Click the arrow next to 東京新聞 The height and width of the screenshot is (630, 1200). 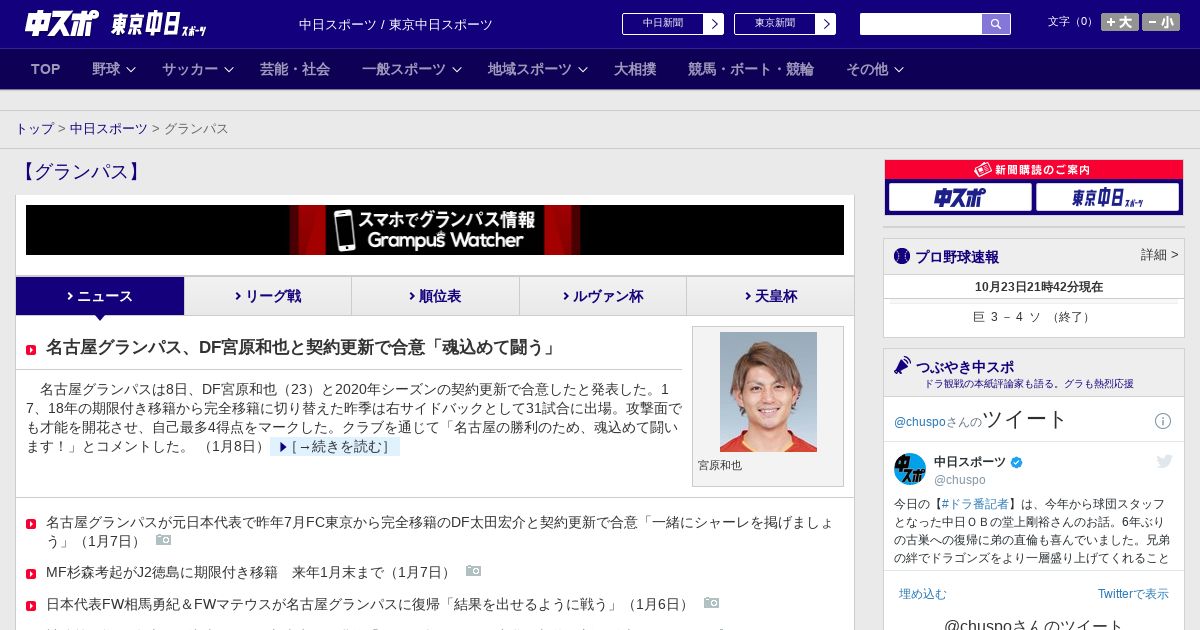tap(826, 24)
